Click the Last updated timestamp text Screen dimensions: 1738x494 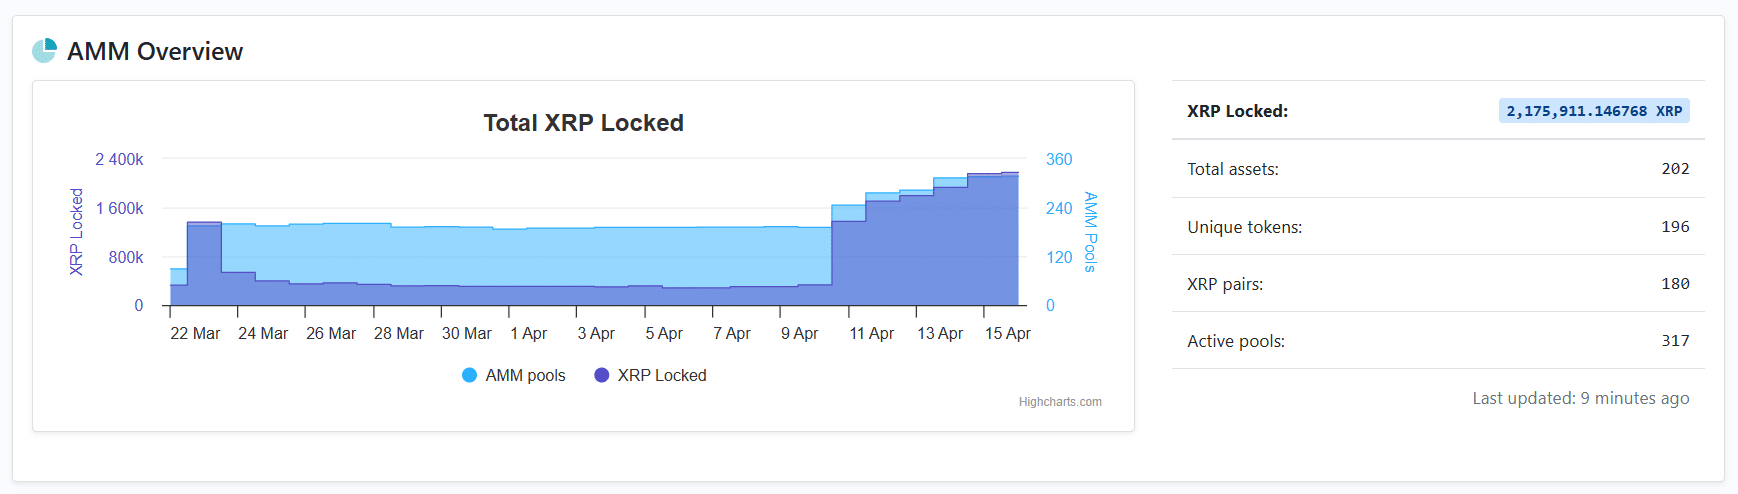(1580, 398)
